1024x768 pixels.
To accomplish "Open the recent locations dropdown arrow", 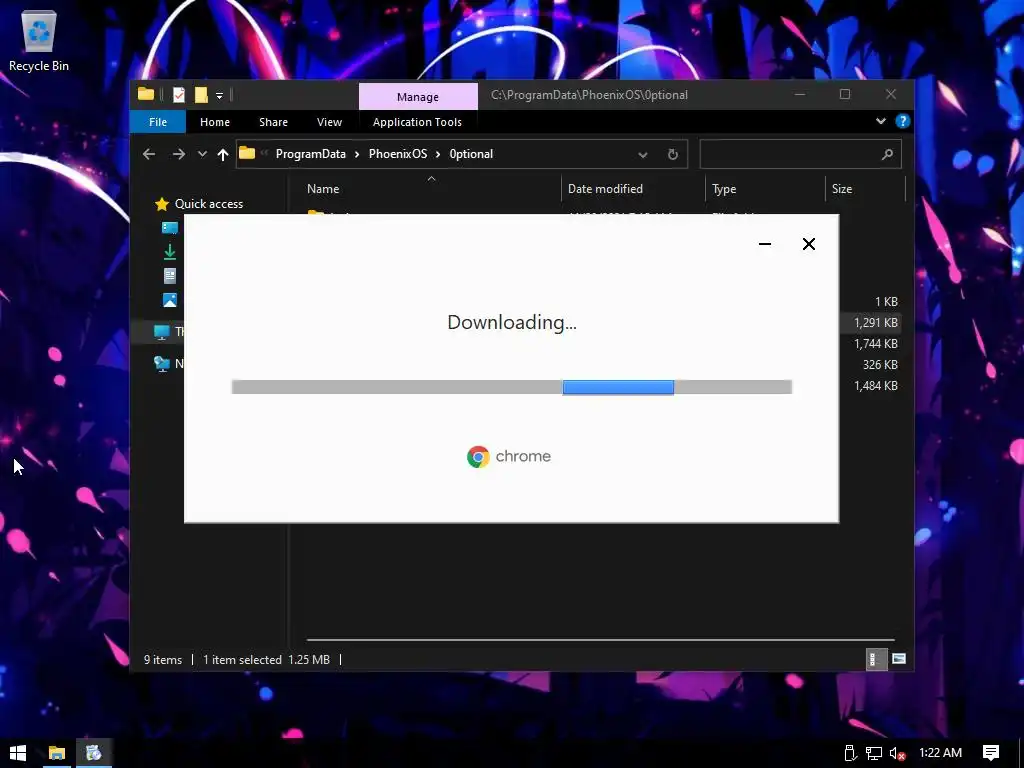I will click(x=202, y=154).
